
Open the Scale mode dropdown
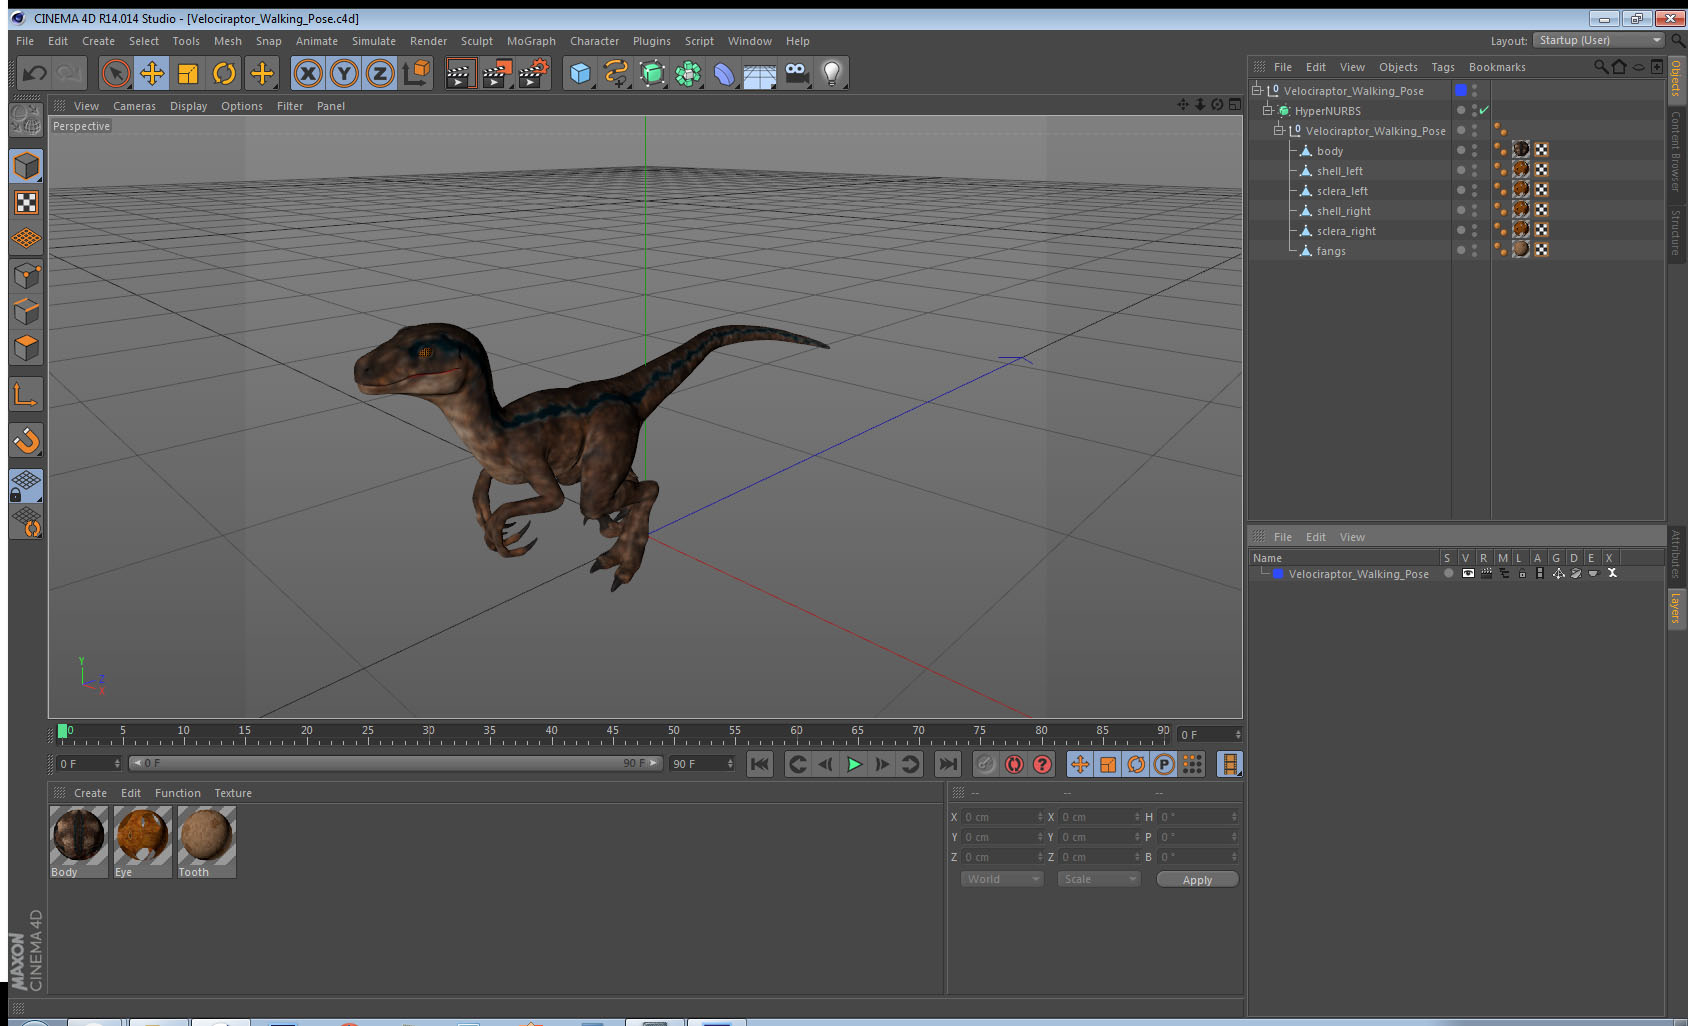point(1099,879)
